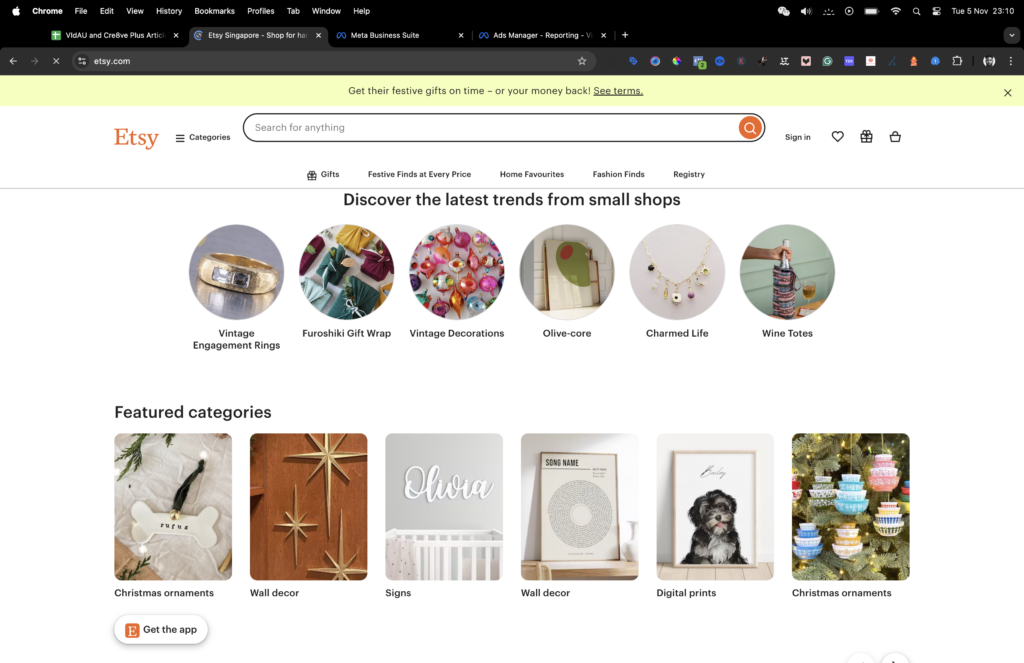Open Control Centre icon in menu bar
The image size is (1024, 663).
(x=936, y=11)
